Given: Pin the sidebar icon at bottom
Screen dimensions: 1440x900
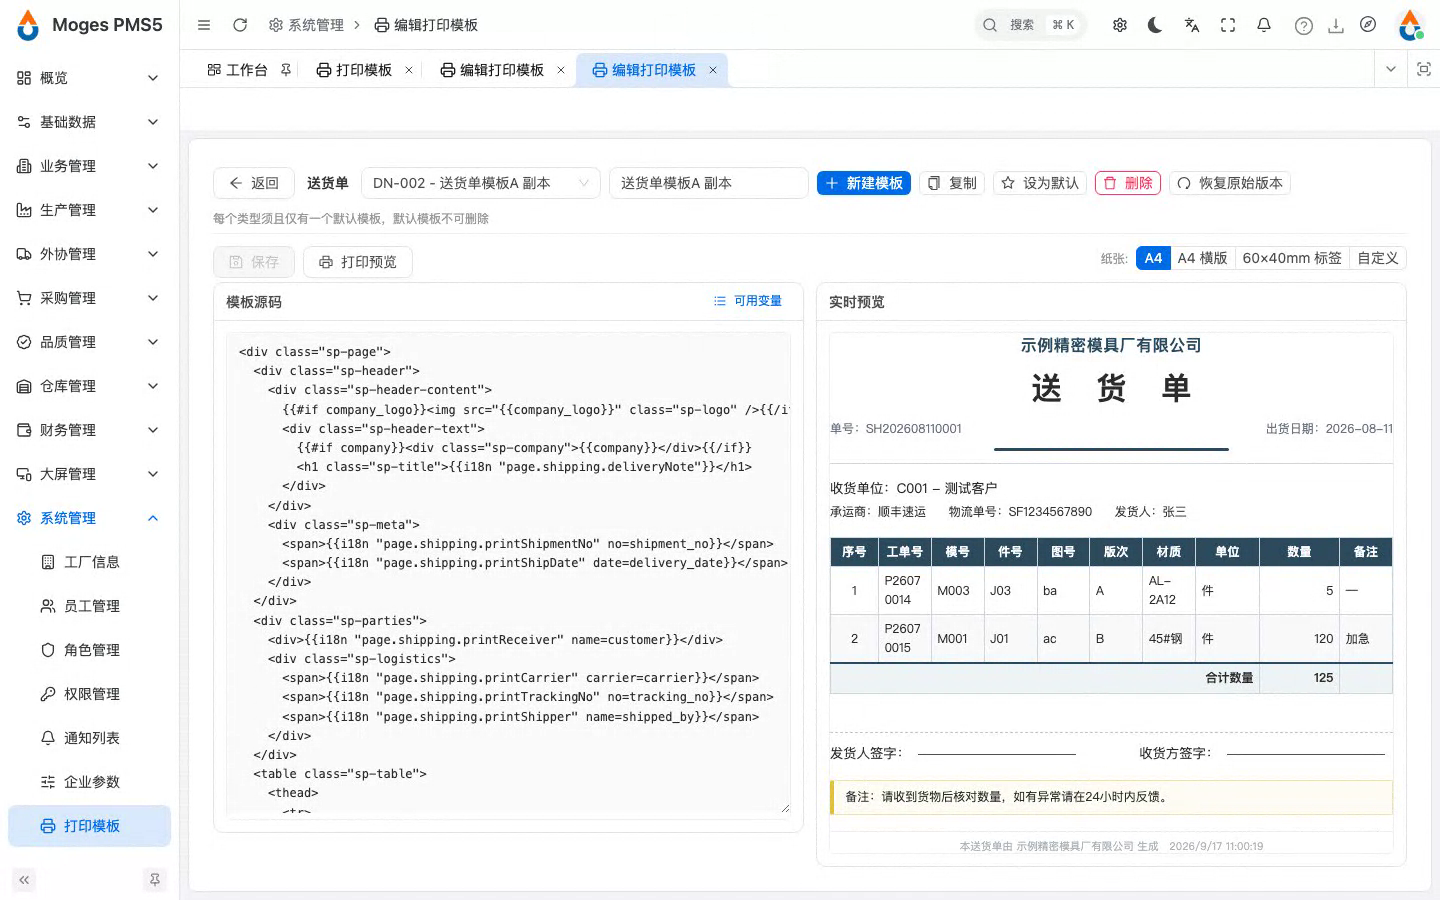Looking at the screenshot, I should pos(155,880).
